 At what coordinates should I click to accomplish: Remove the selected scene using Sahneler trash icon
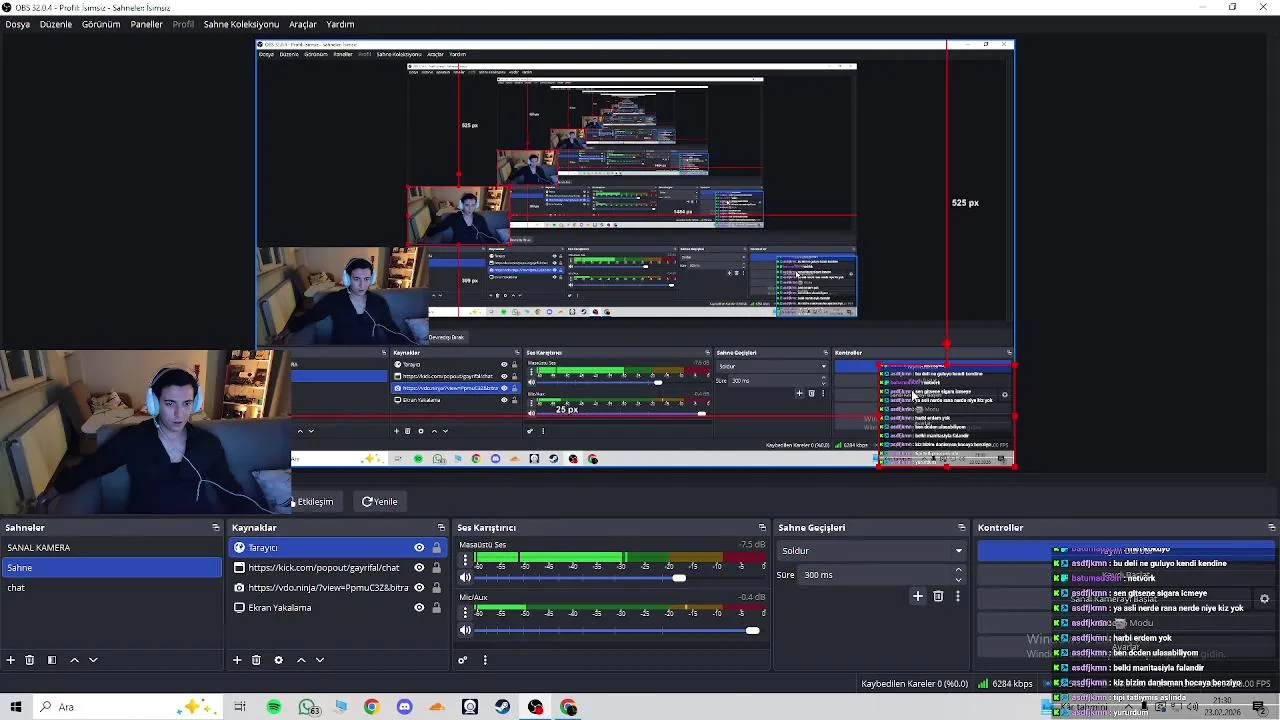pos(30,660)
